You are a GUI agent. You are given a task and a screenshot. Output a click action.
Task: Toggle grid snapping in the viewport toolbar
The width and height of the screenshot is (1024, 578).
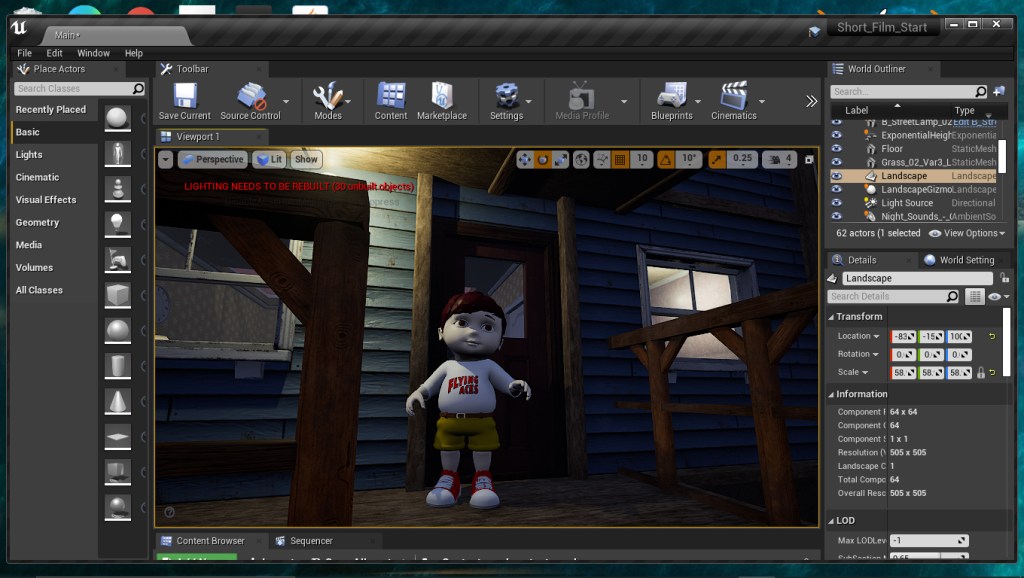tap(619, 159)
